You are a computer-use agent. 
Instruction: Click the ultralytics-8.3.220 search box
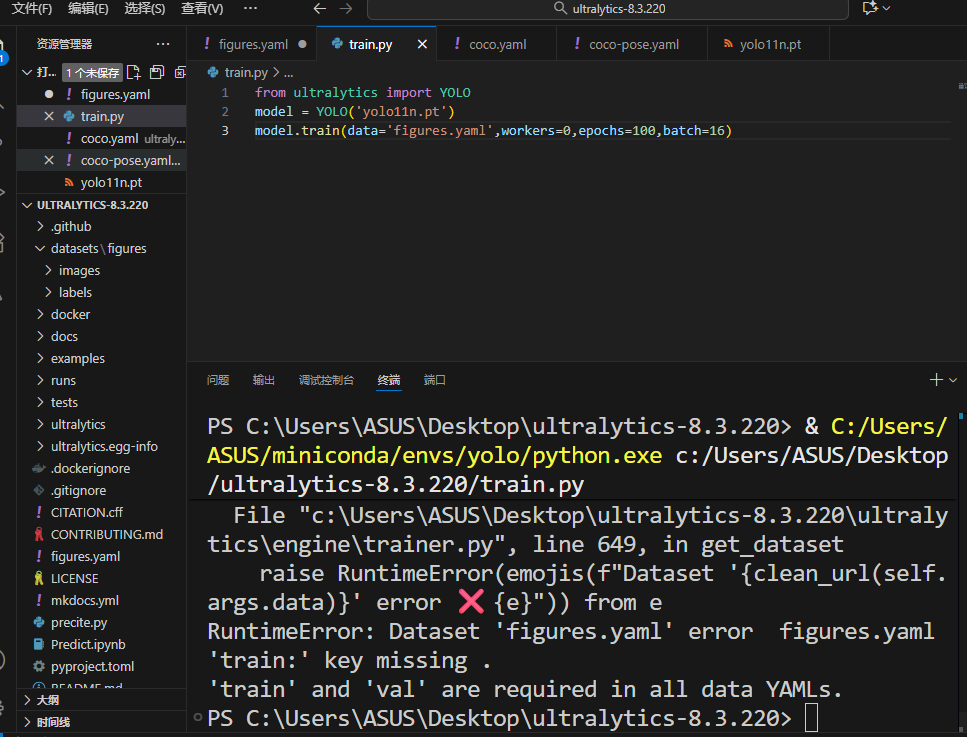click(608, 9)
